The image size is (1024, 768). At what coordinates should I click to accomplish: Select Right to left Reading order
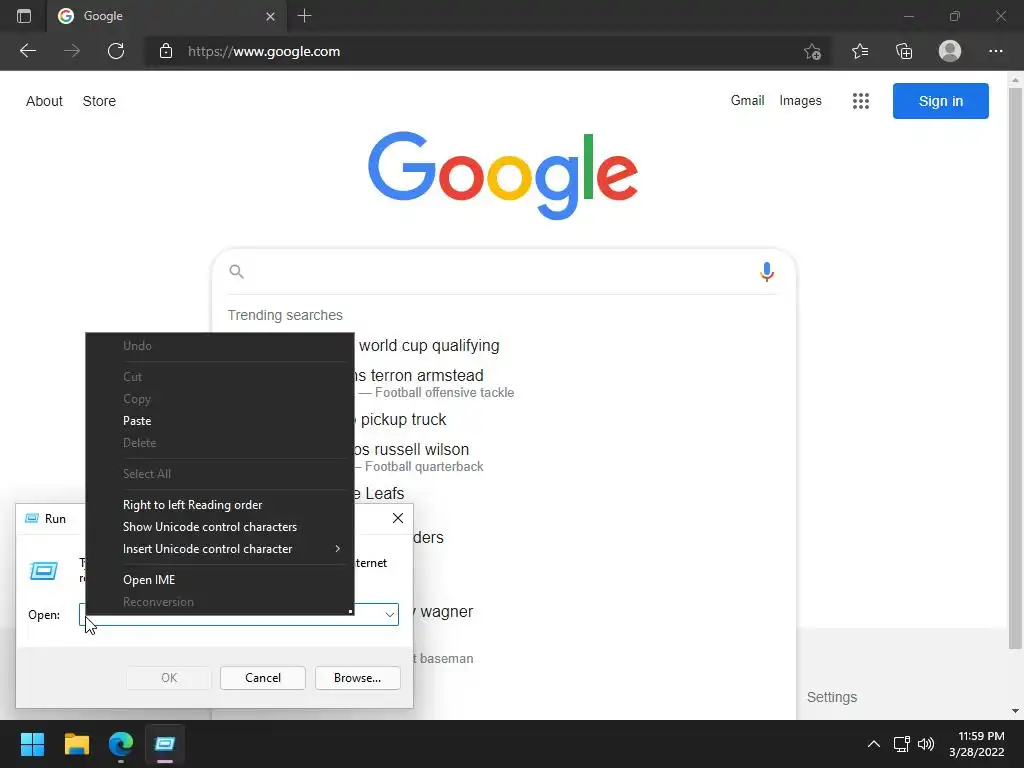[220, 505]
